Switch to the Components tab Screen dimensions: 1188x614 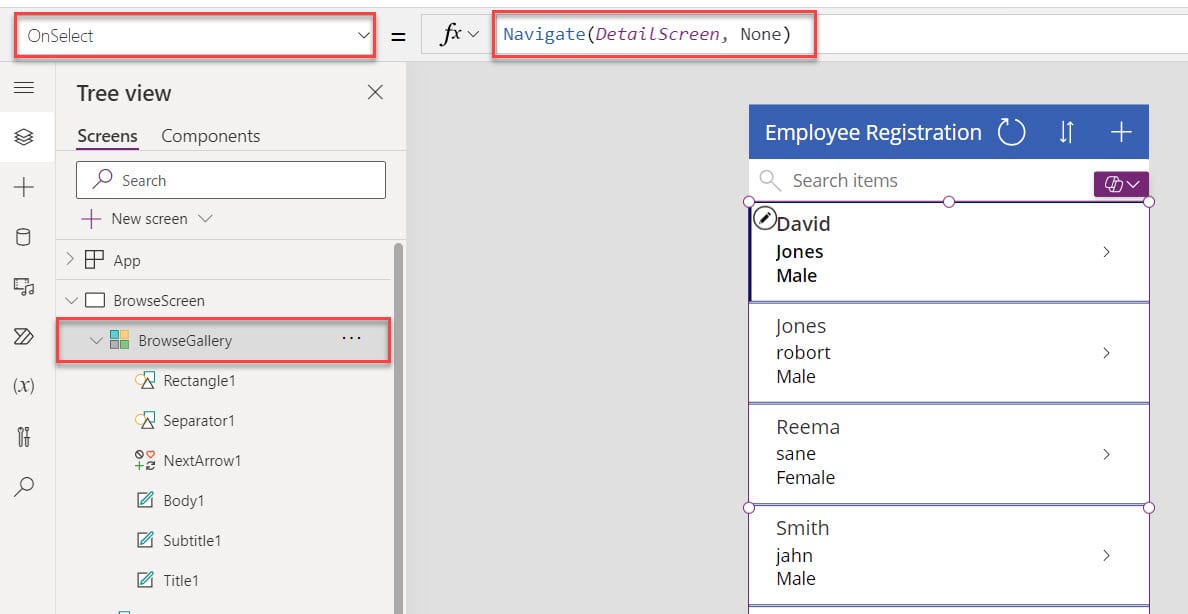click(211, 136)
